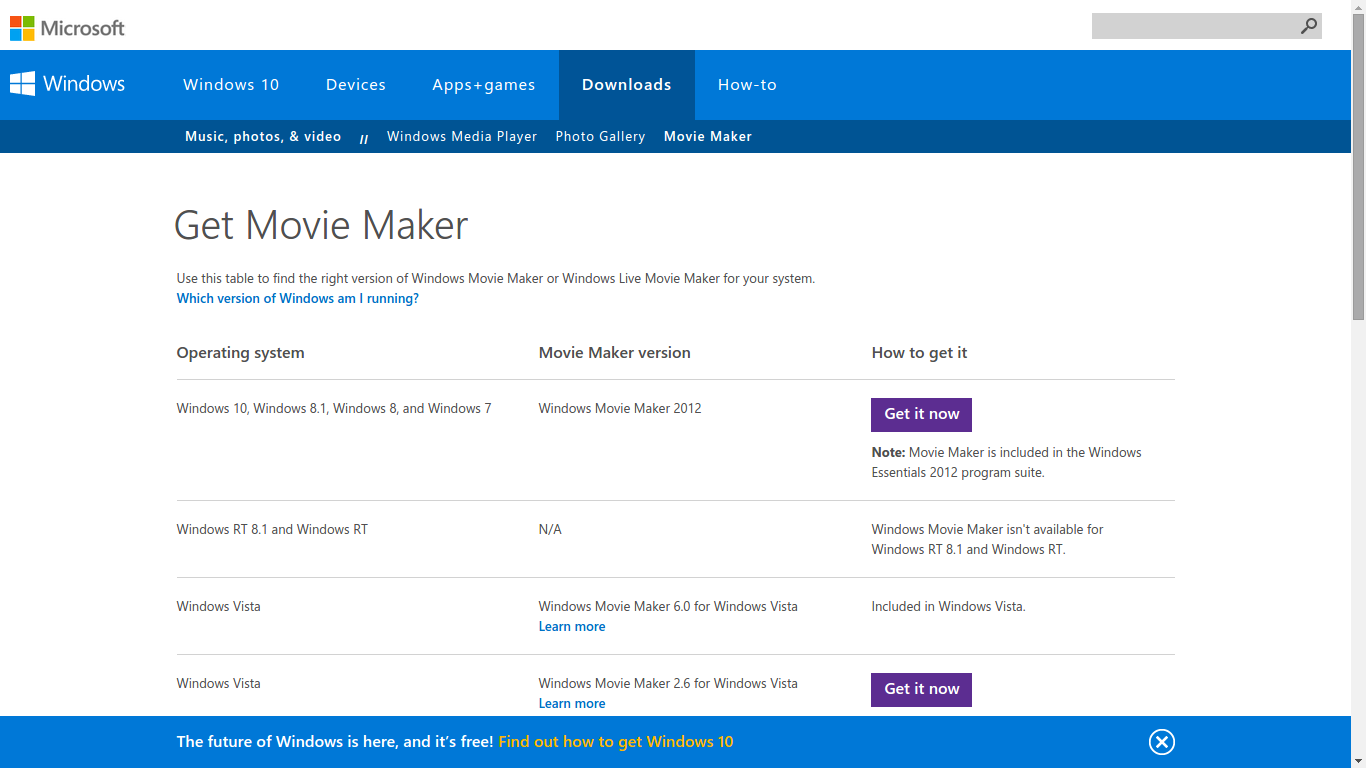Click 'Operating system' column header
1366x768 pixels.
pos(241,353)
